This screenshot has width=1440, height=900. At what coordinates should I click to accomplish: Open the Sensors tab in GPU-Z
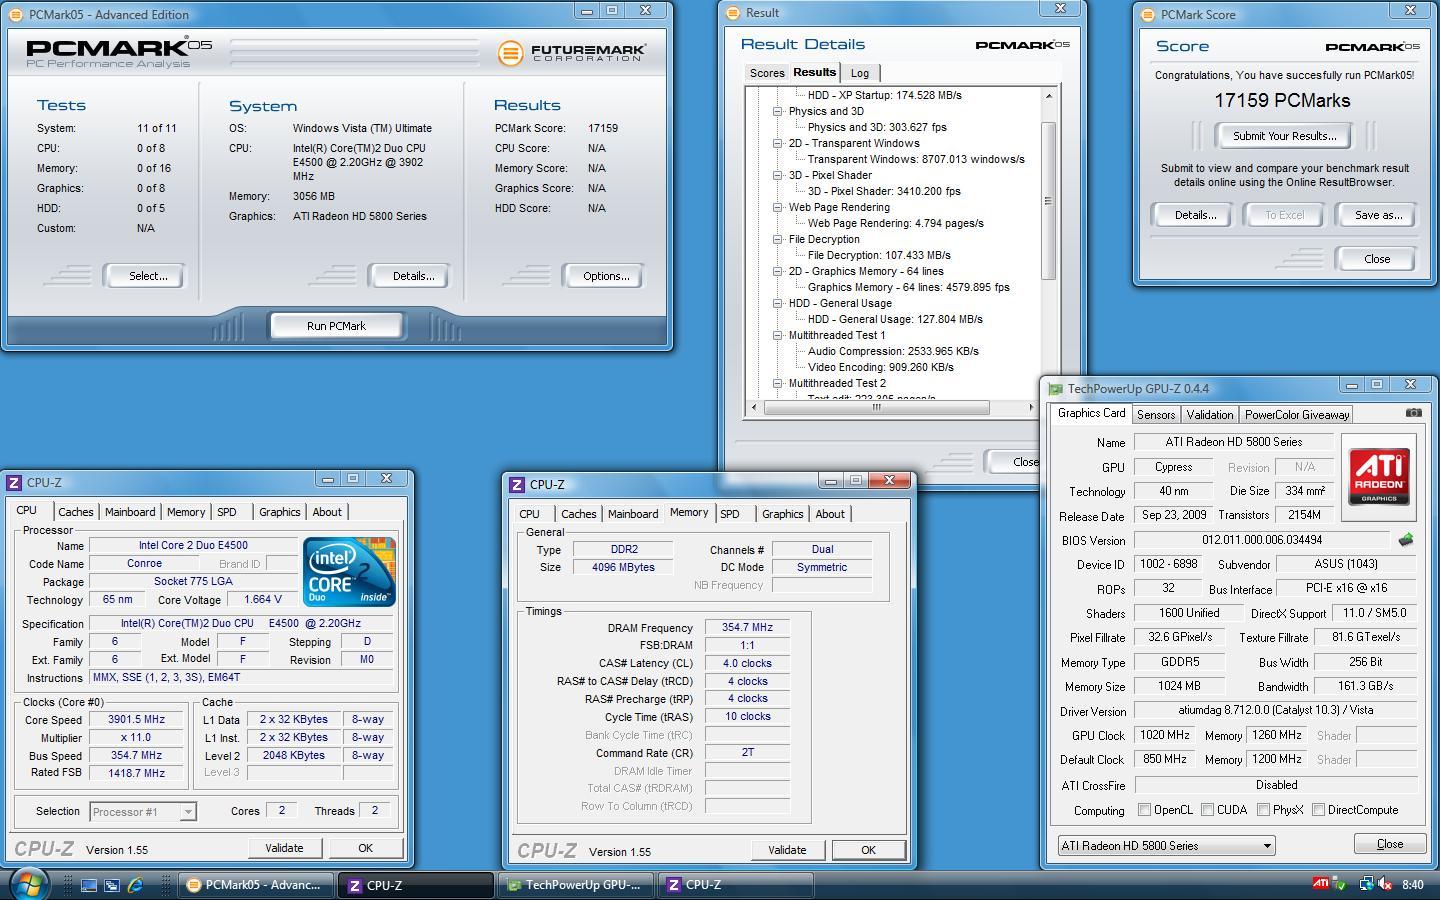pos(1156,414)
